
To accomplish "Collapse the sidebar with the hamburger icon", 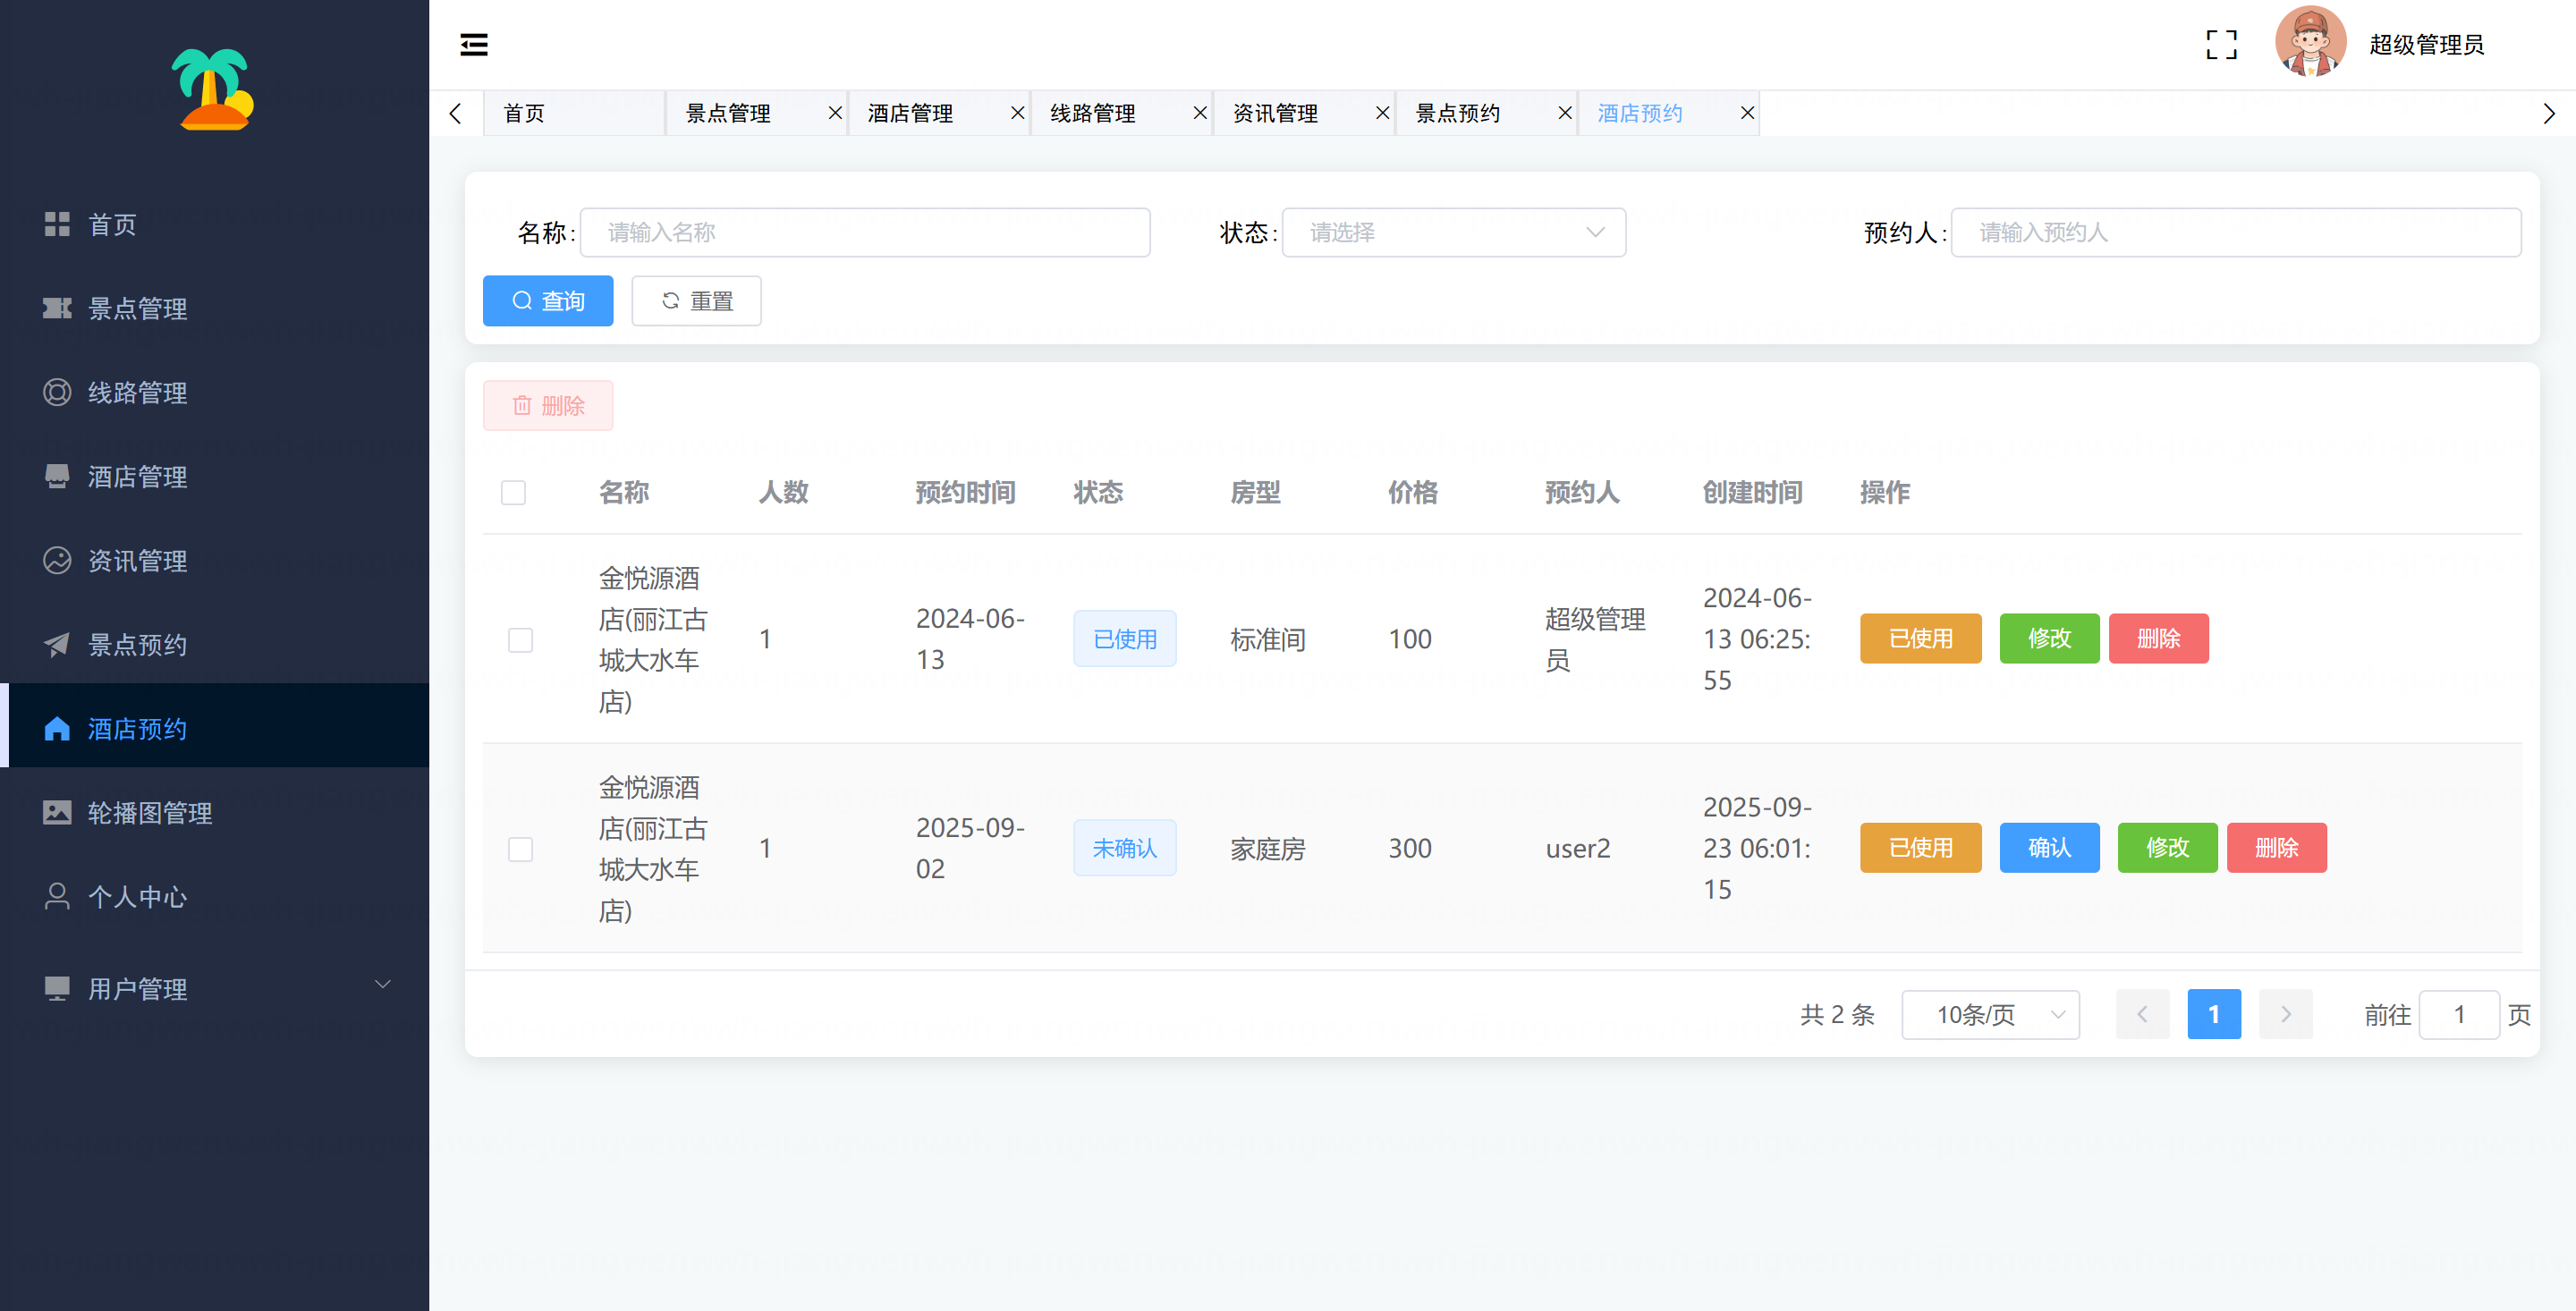I will click(x=474, y=45).
